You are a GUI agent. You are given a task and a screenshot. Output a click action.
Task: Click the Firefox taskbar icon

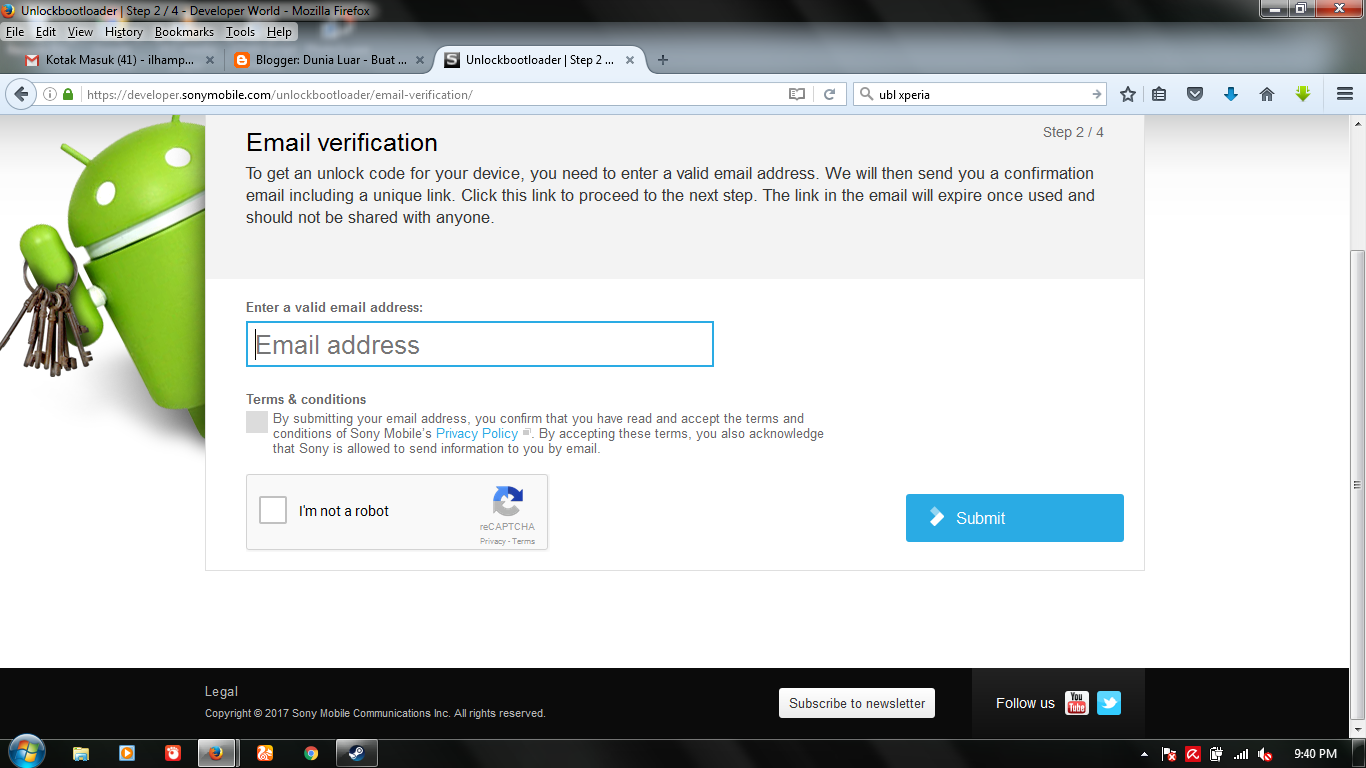pyautogui.click(x=216, y=753)
